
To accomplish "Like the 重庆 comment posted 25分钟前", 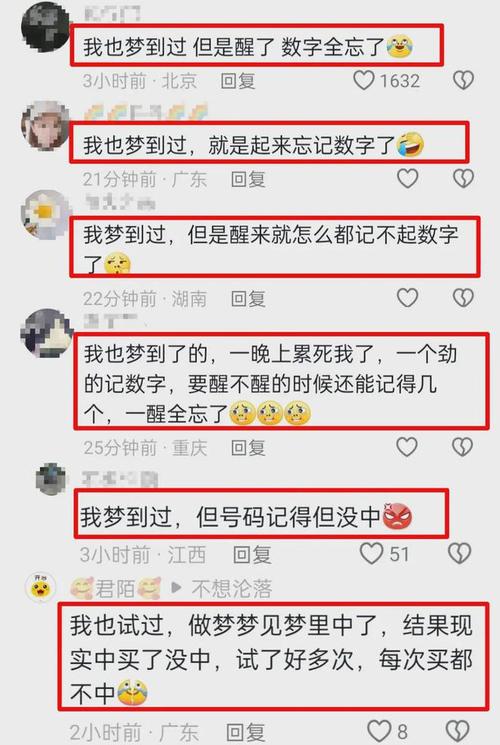I will [x=407, y=447].
